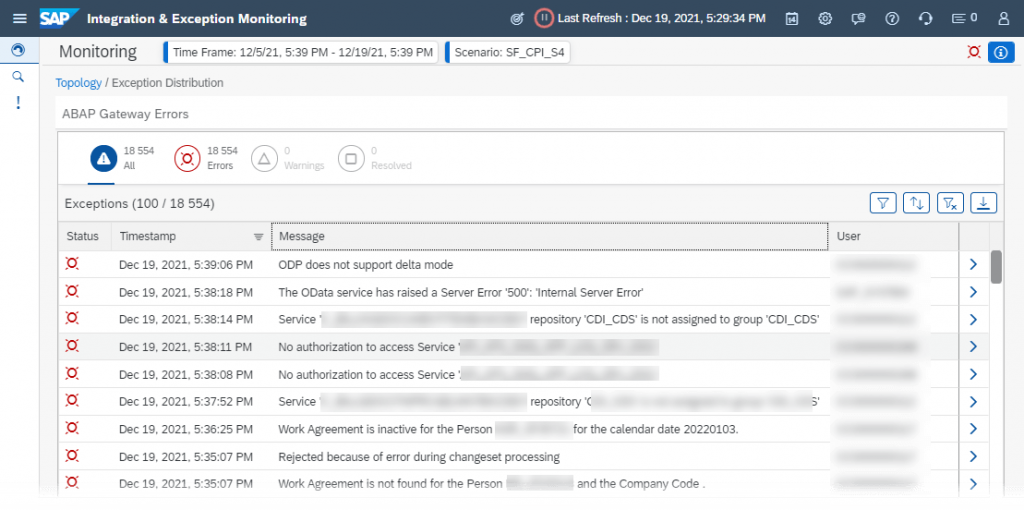
Task: Open the support headset icon
Action: pyautogui.click(x=925, y=18)
